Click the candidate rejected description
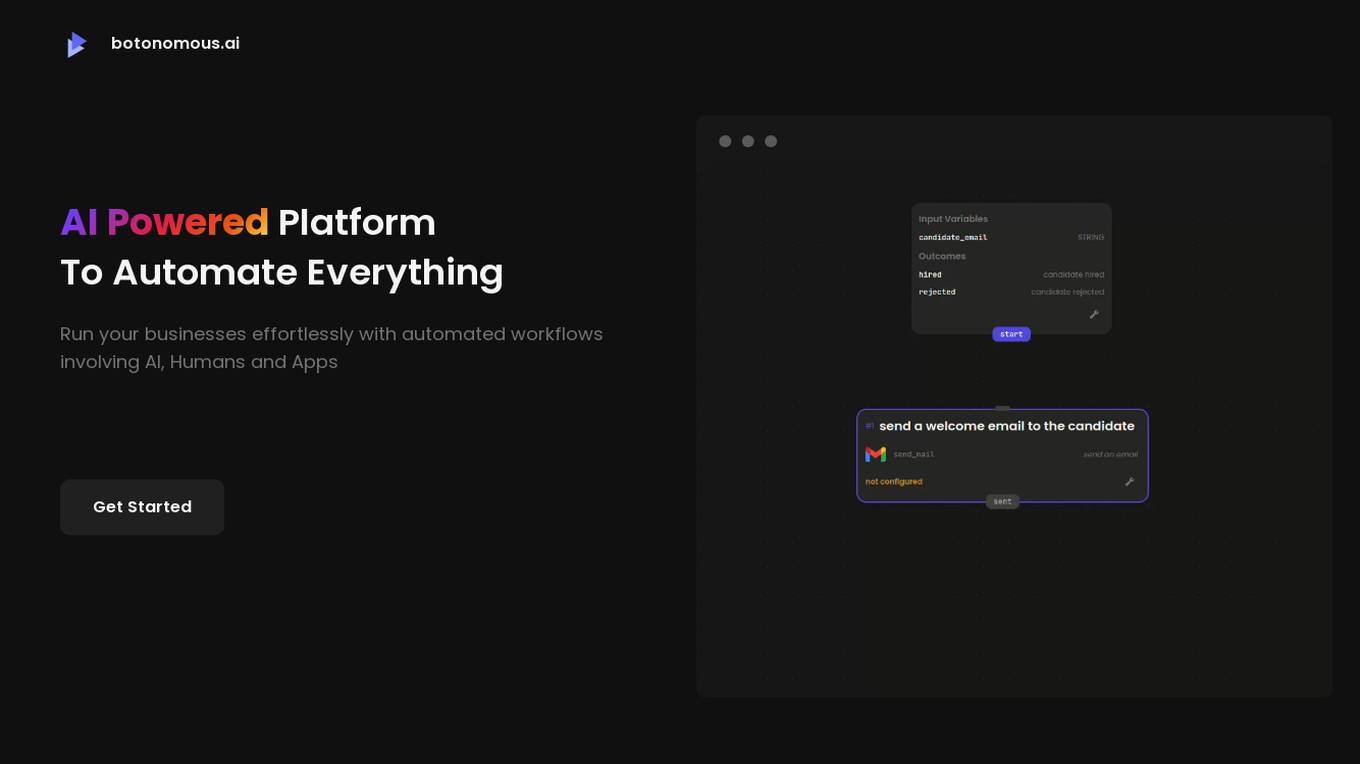The image size is (1360, 764). click(1068, 292)
